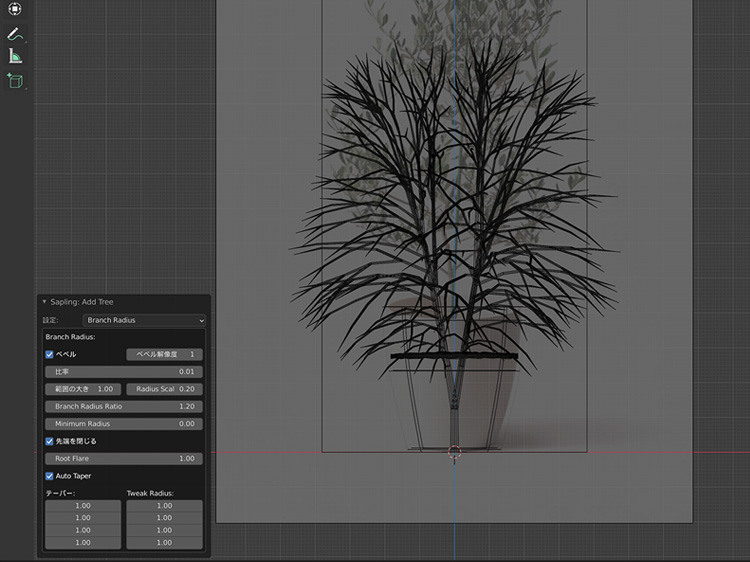Click the Branch Radius Ratio slider

(124, 407)
